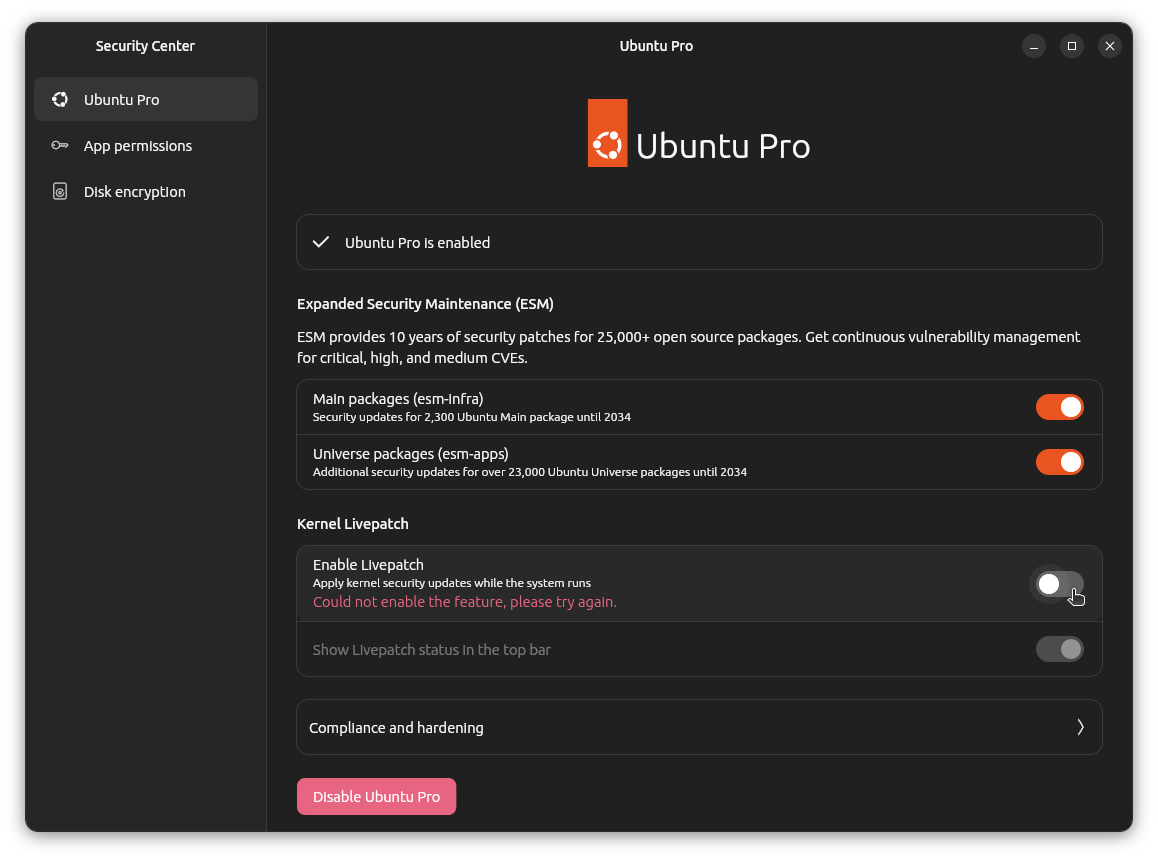
Task: Click the checkmark beside Ubuntu Pro is enabled
Action: (x=321, y=242)
